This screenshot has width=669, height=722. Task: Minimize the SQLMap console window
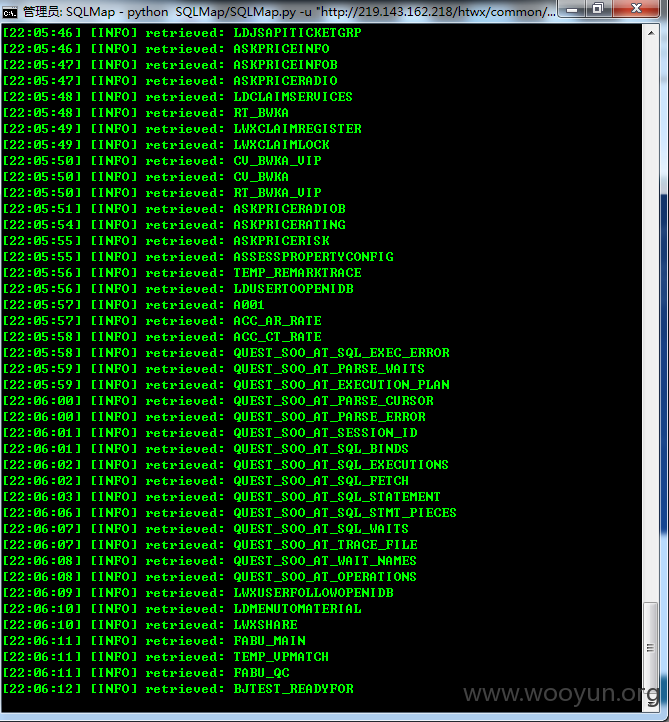572,9
